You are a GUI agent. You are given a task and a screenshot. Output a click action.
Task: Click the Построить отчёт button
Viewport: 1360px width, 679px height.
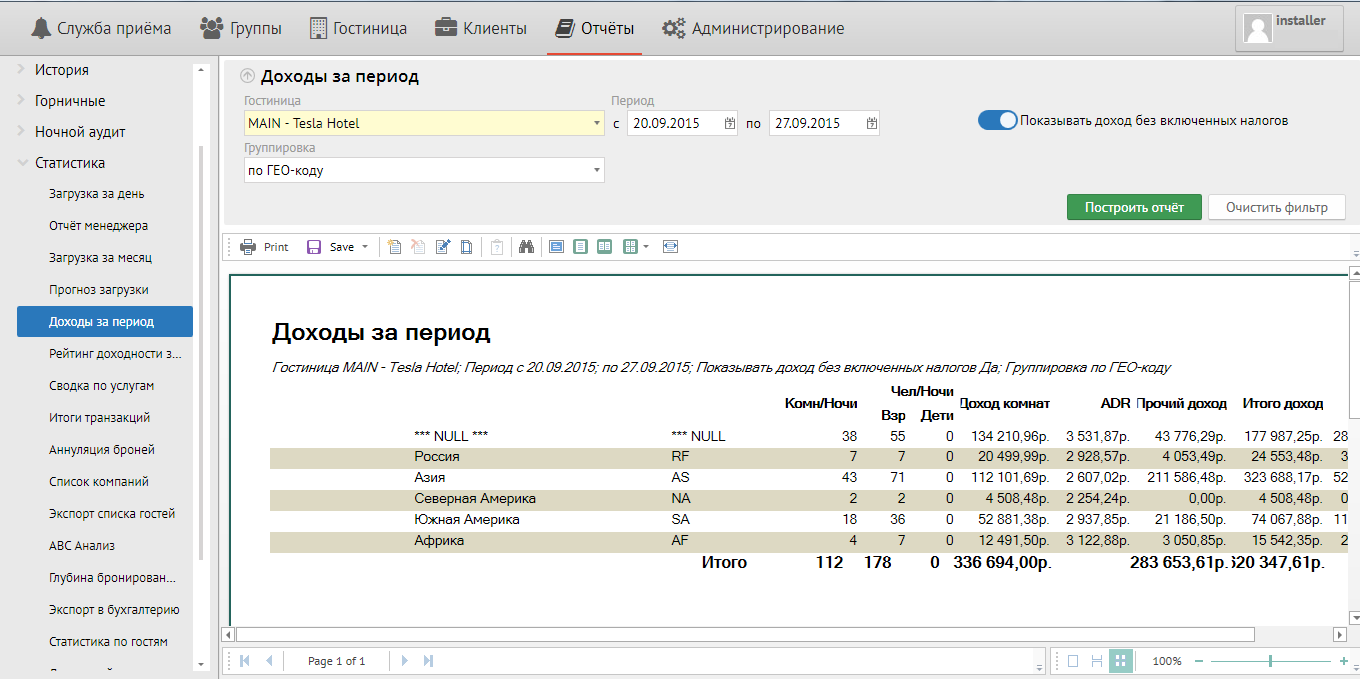pos(1134,207)
